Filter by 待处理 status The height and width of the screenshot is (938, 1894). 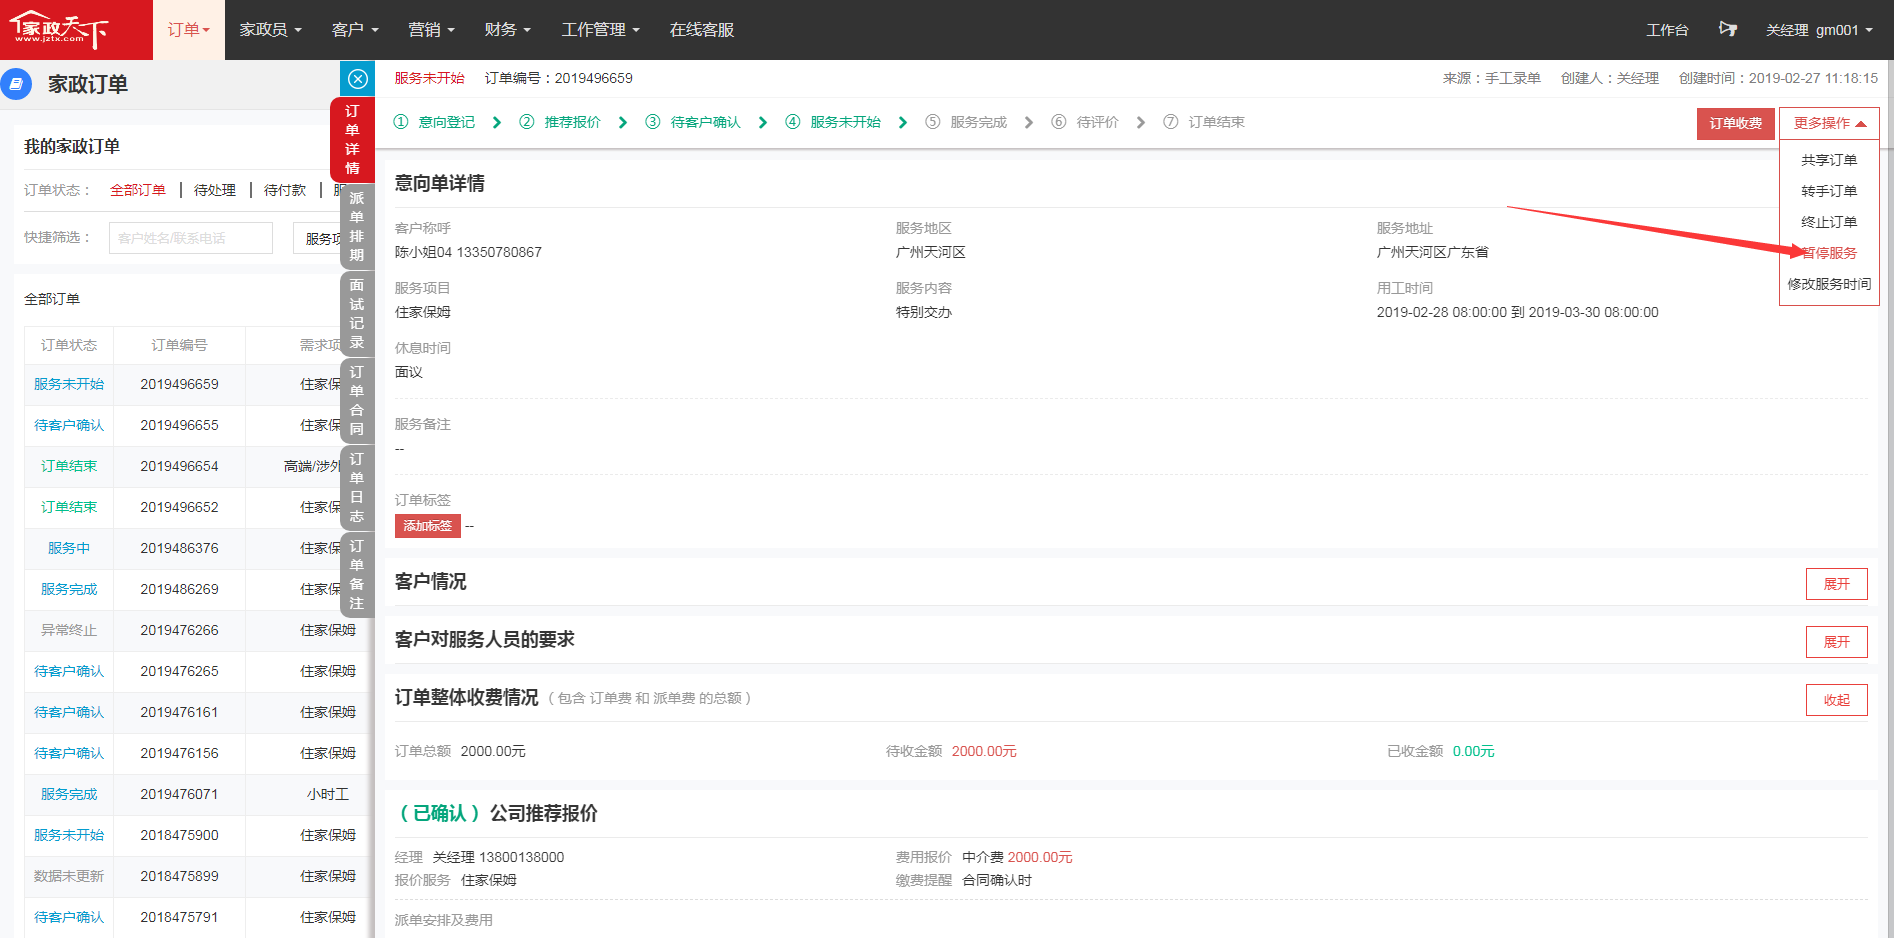(215, 190)
